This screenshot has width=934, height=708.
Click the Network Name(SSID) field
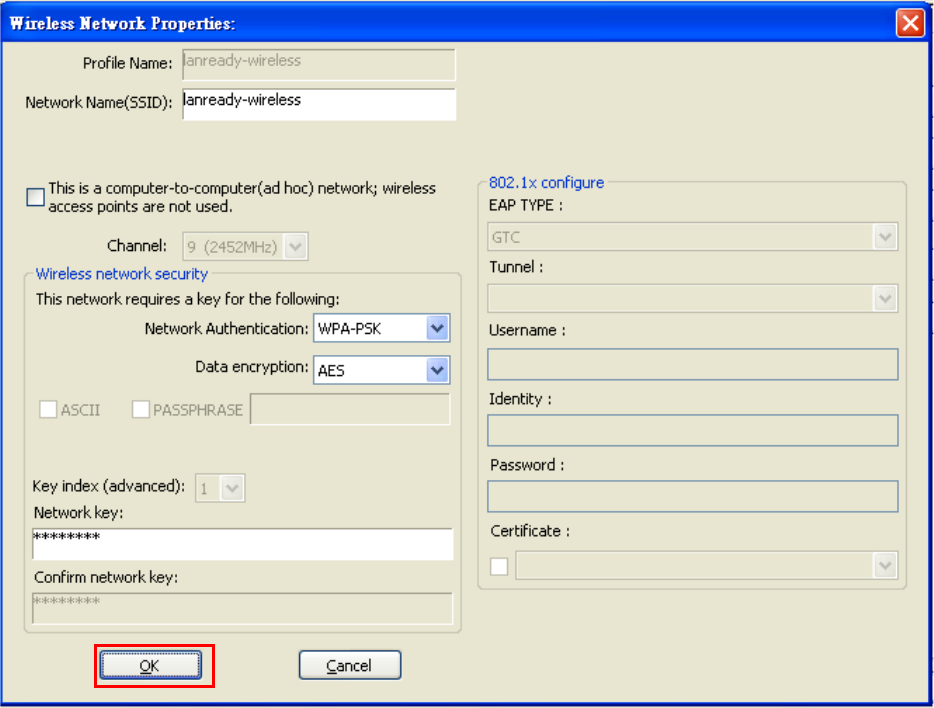[x=319, y=104]
